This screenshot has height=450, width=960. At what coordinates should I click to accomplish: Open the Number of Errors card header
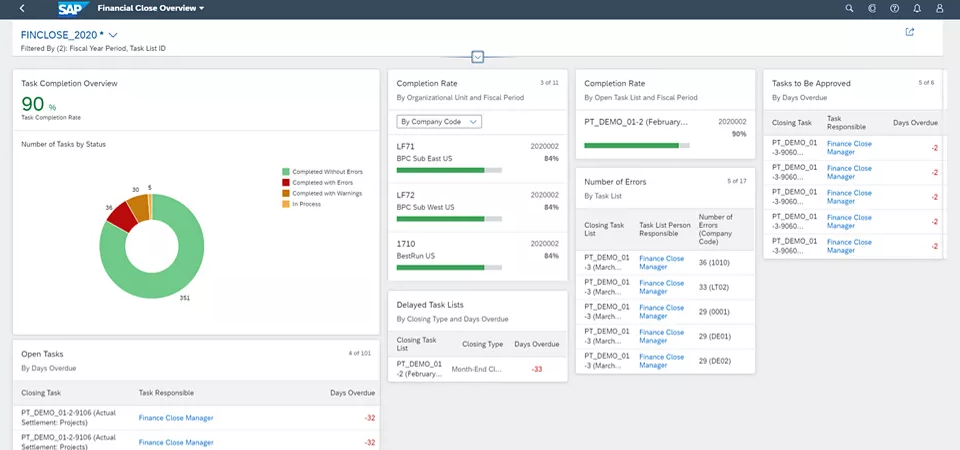(x=615, y=182)
